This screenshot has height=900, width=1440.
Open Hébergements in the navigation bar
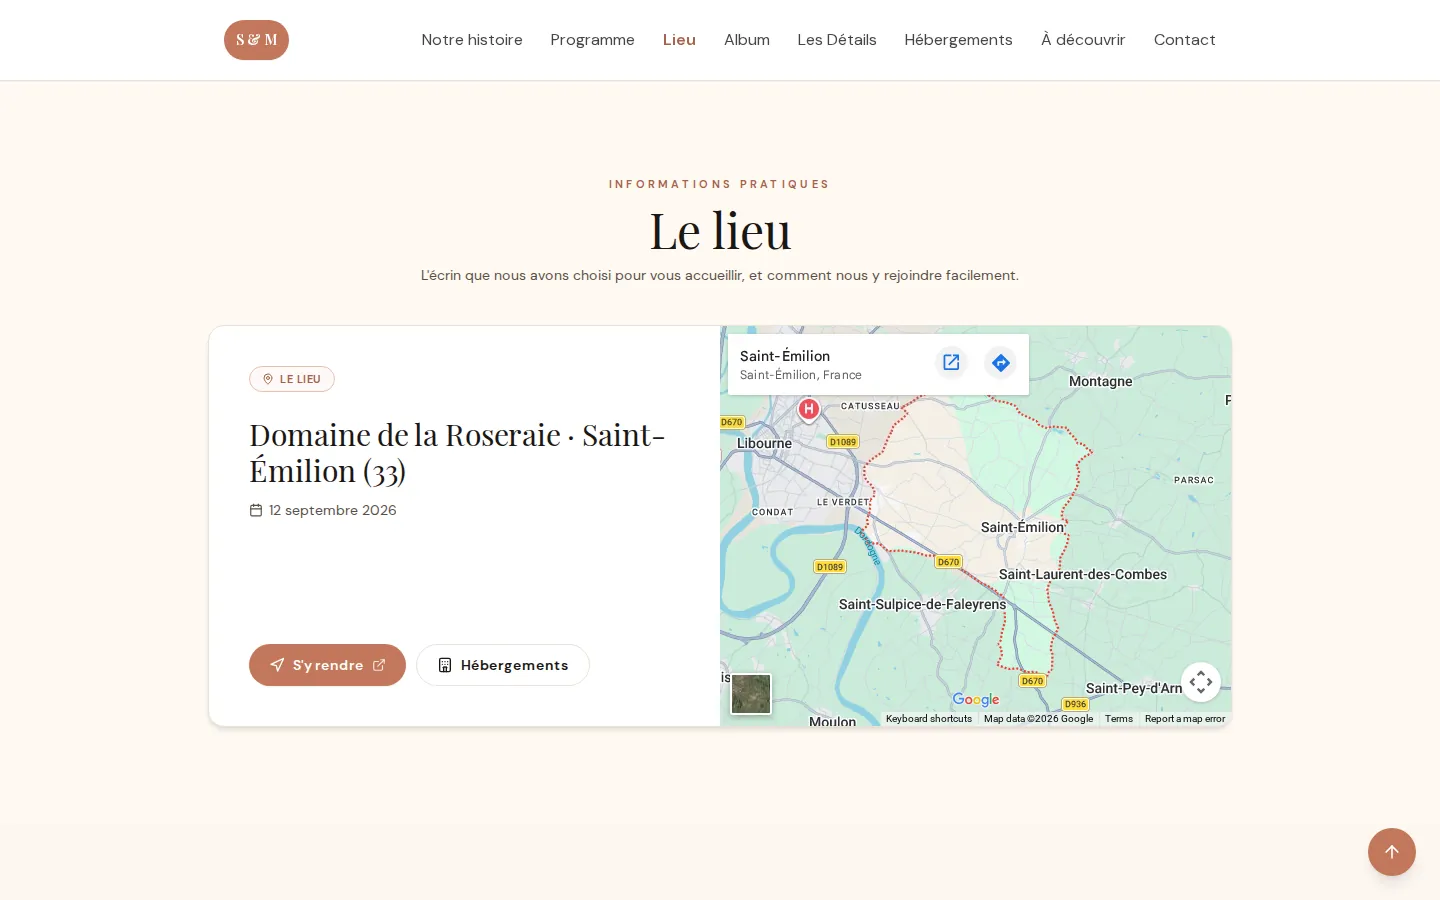click(958, 40)
